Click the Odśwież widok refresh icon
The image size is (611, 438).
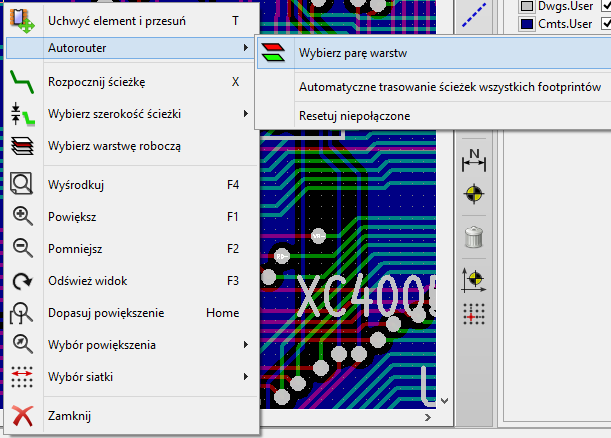point(23,281)
